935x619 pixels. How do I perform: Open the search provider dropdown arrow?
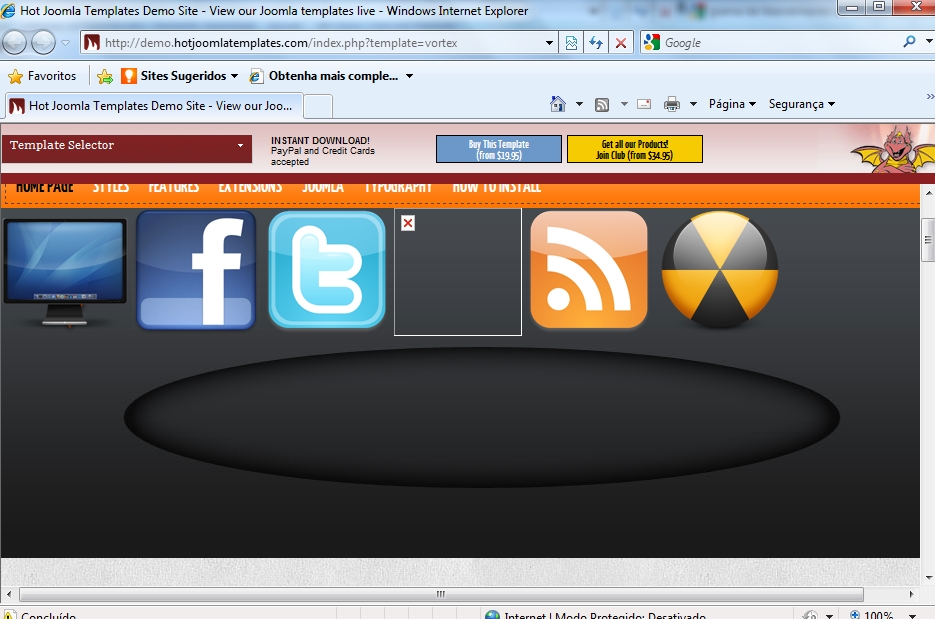pos(928,42)
